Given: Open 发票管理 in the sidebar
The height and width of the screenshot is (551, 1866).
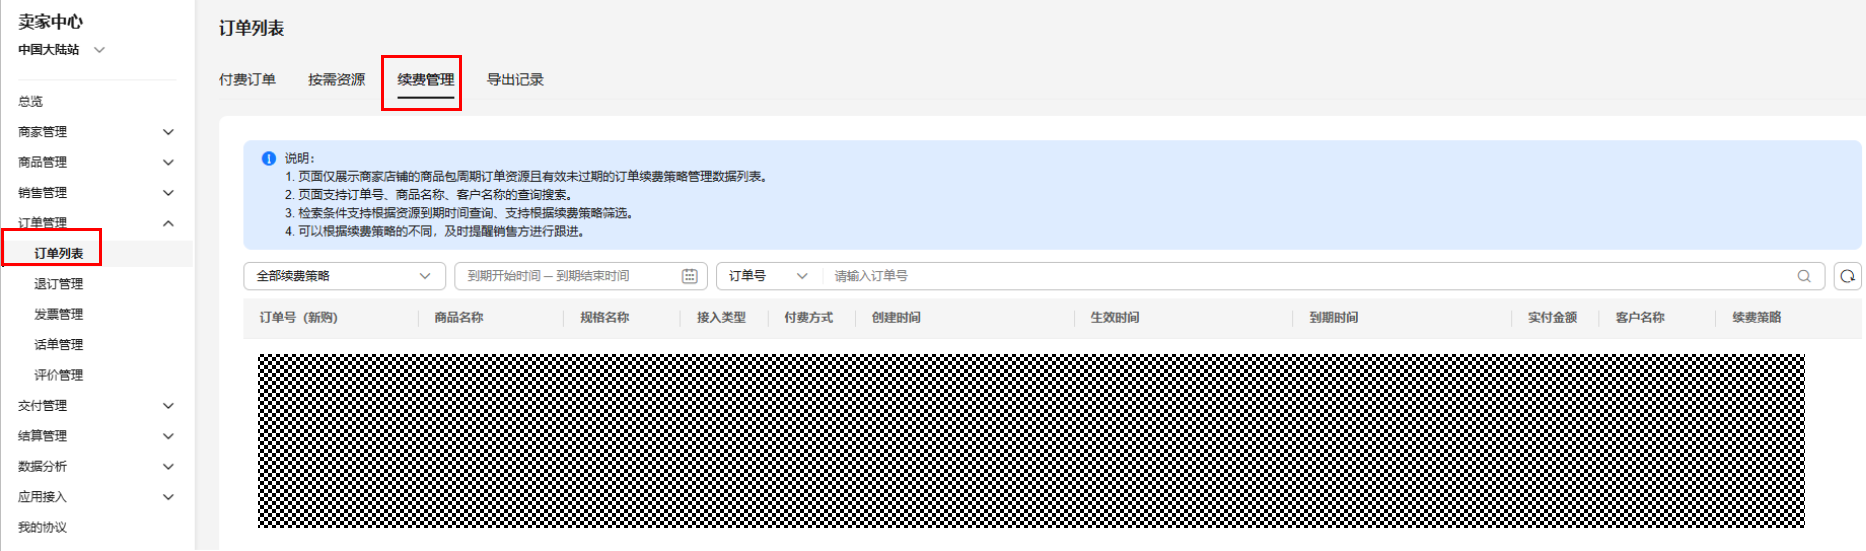Looking at the screenshot, I should click(59, 314).
